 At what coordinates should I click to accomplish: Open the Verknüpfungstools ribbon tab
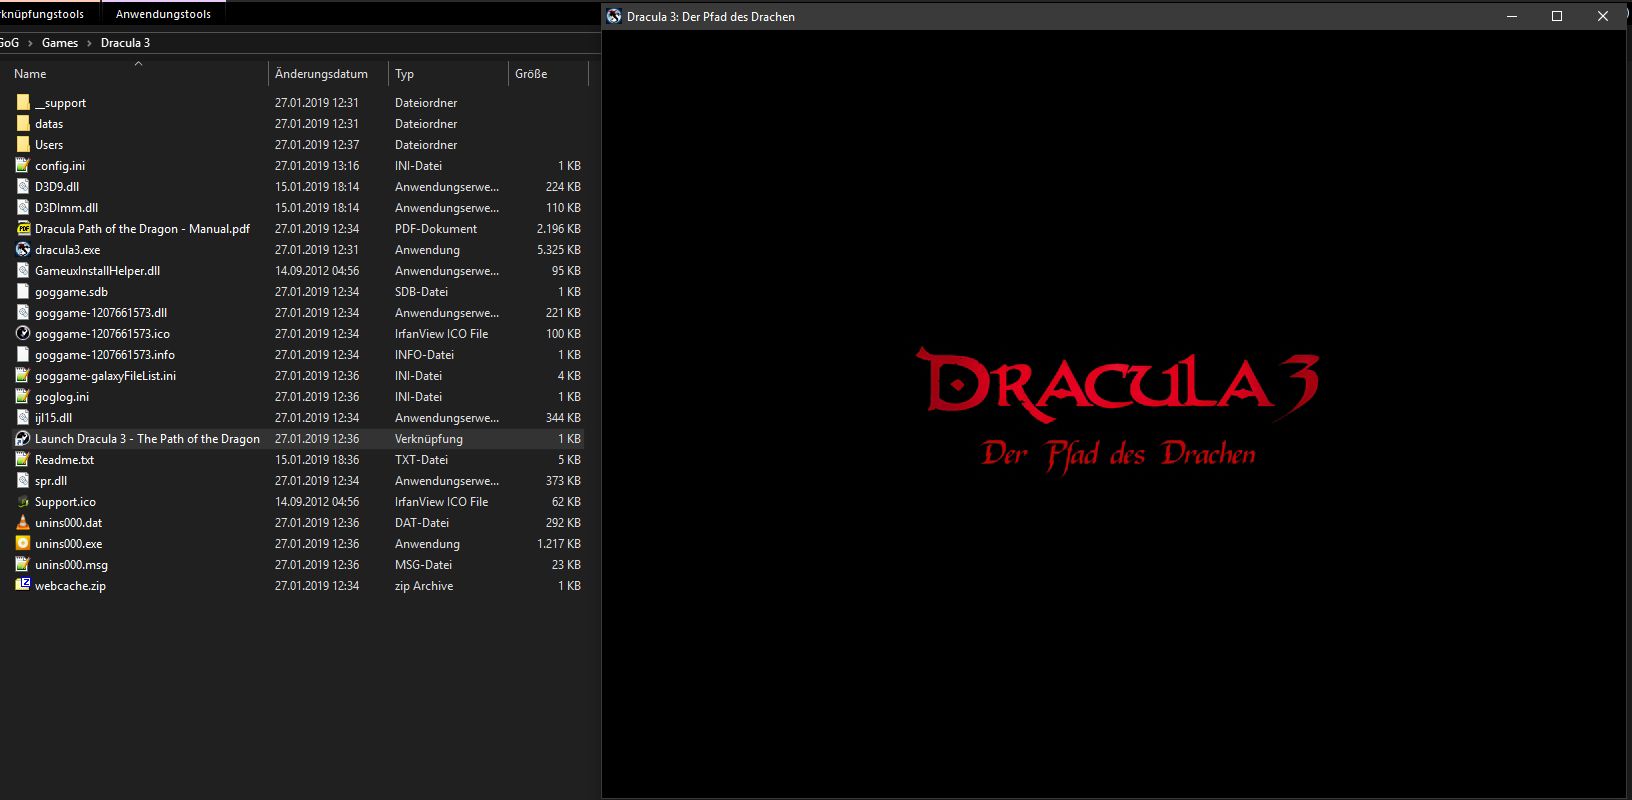pos(42,14)
